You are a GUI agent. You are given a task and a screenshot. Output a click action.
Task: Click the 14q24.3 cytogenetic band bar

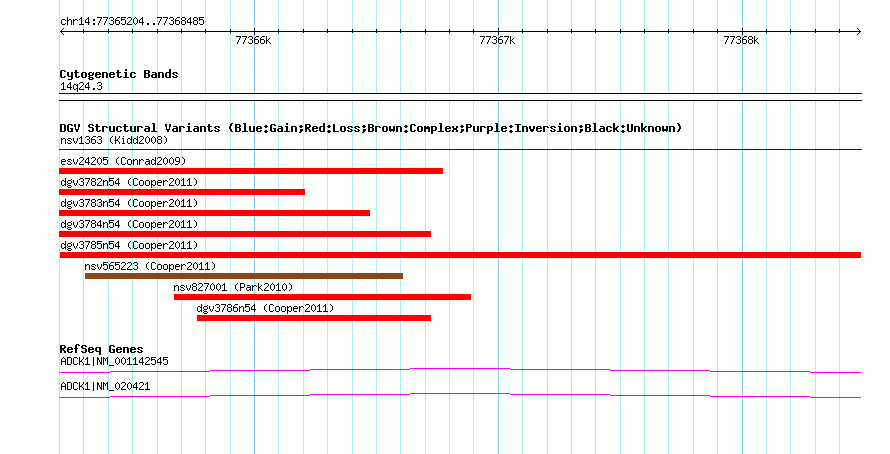[x=460, y=97]
